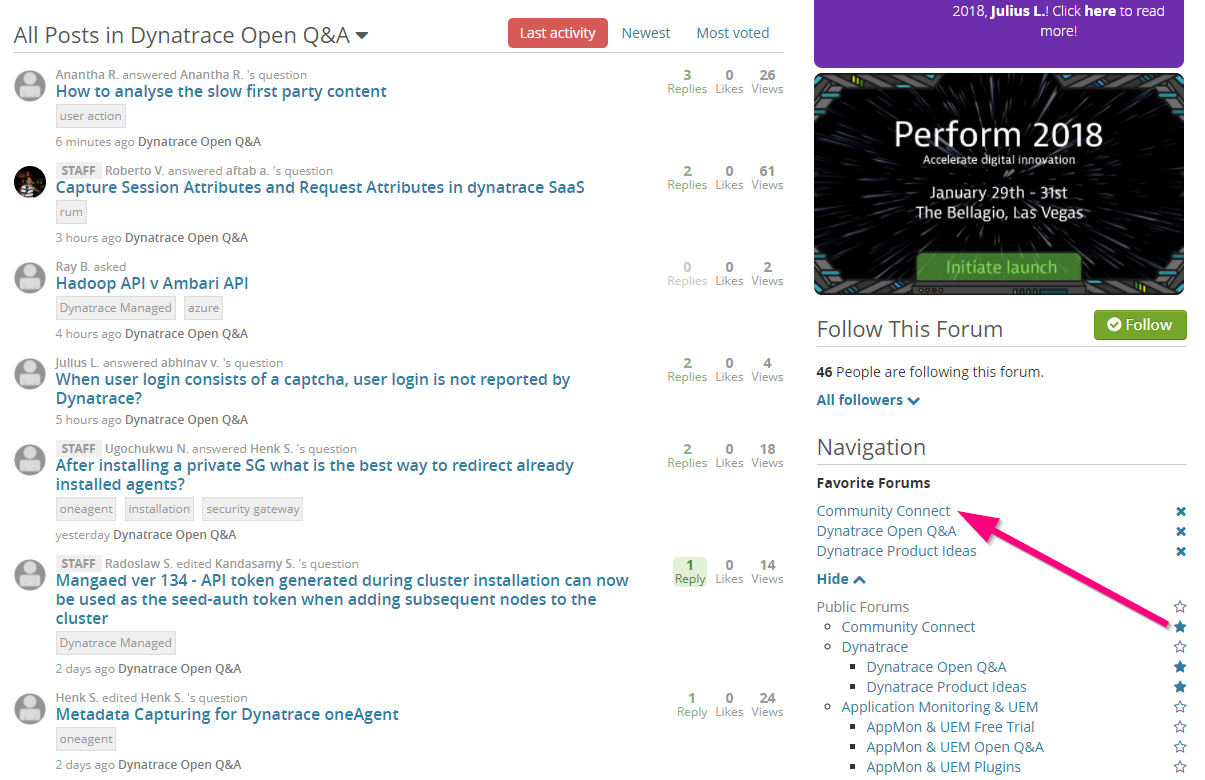The height and width of the screenshot is (780, 1205).
Task: Open Dynatrace category in forum tree
Action: point(875,647)
